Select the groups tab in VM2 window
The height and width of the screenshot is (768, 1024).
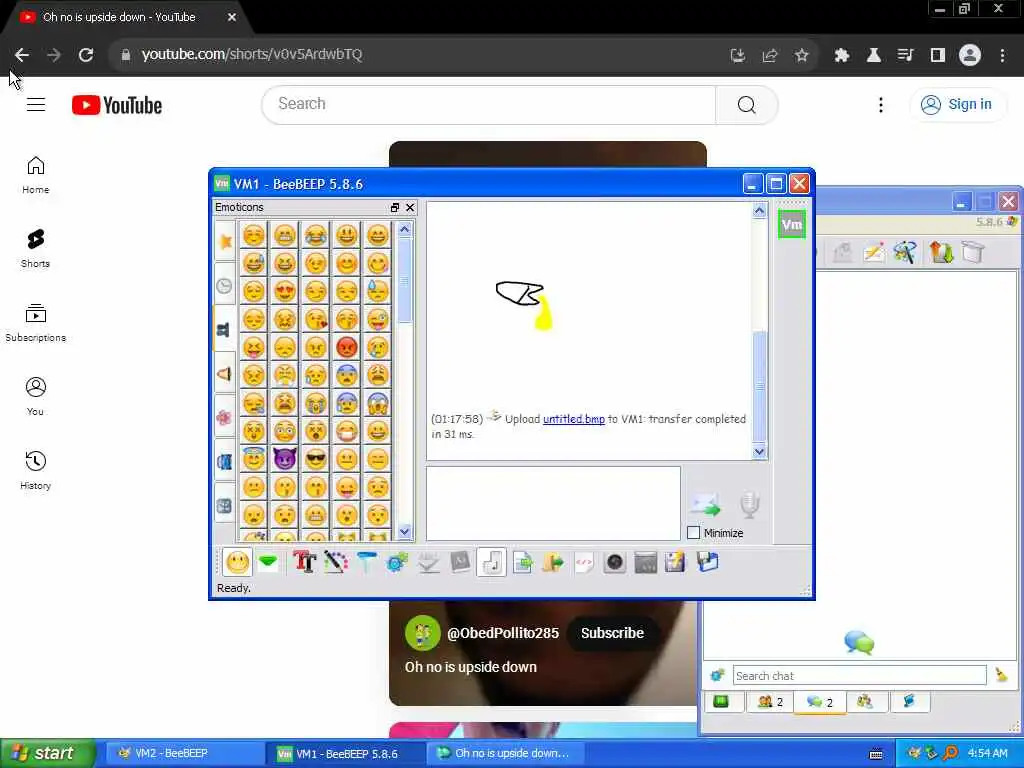tap(865, 702)
